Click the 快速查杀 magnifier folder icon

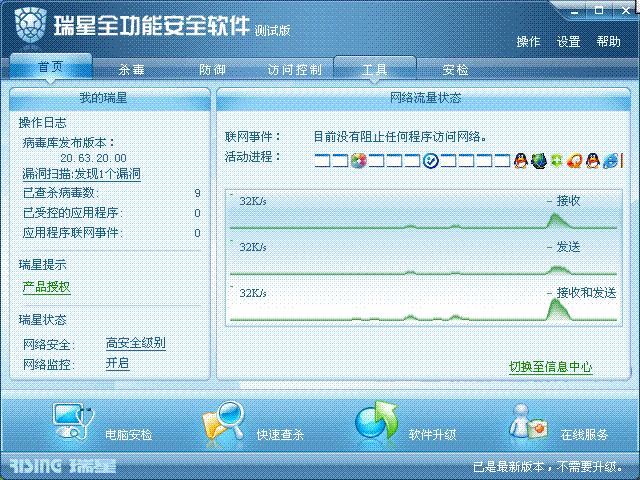223,420
